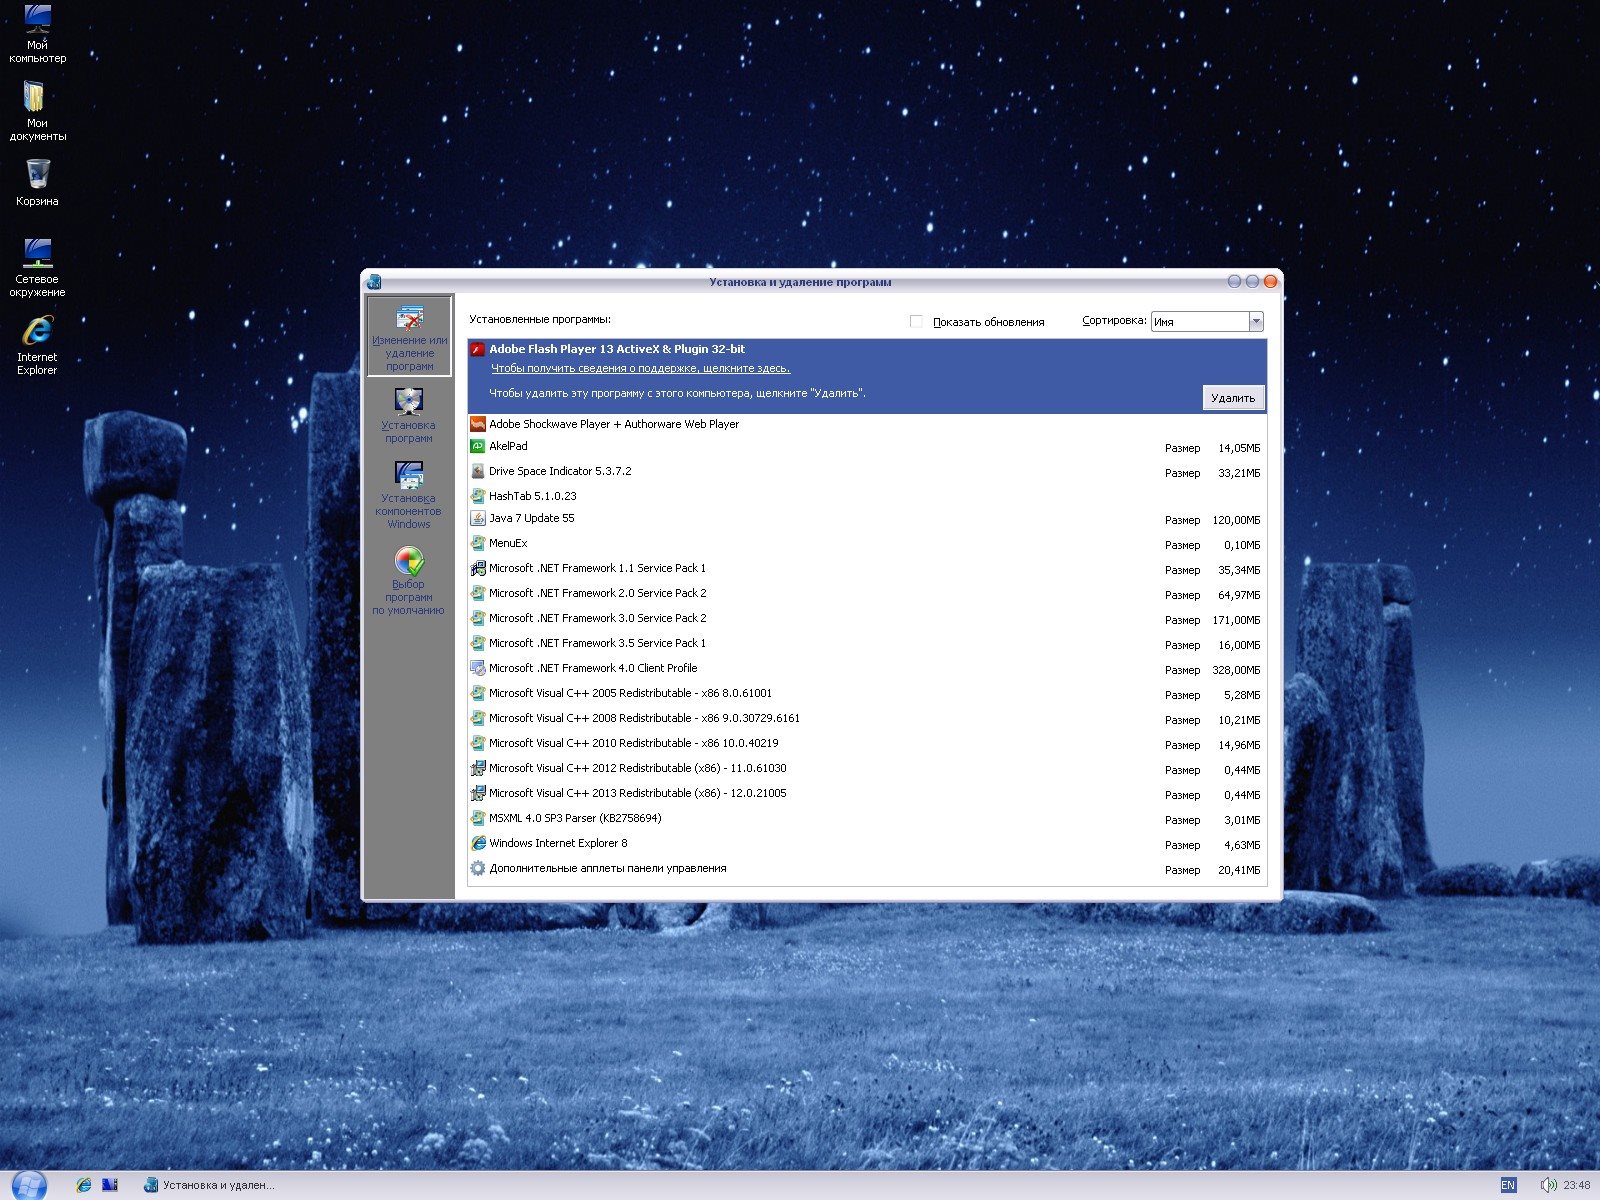Select the AkelPad entry
This screenshot has height=1200, width=1600.
click(x=867, y=447)
